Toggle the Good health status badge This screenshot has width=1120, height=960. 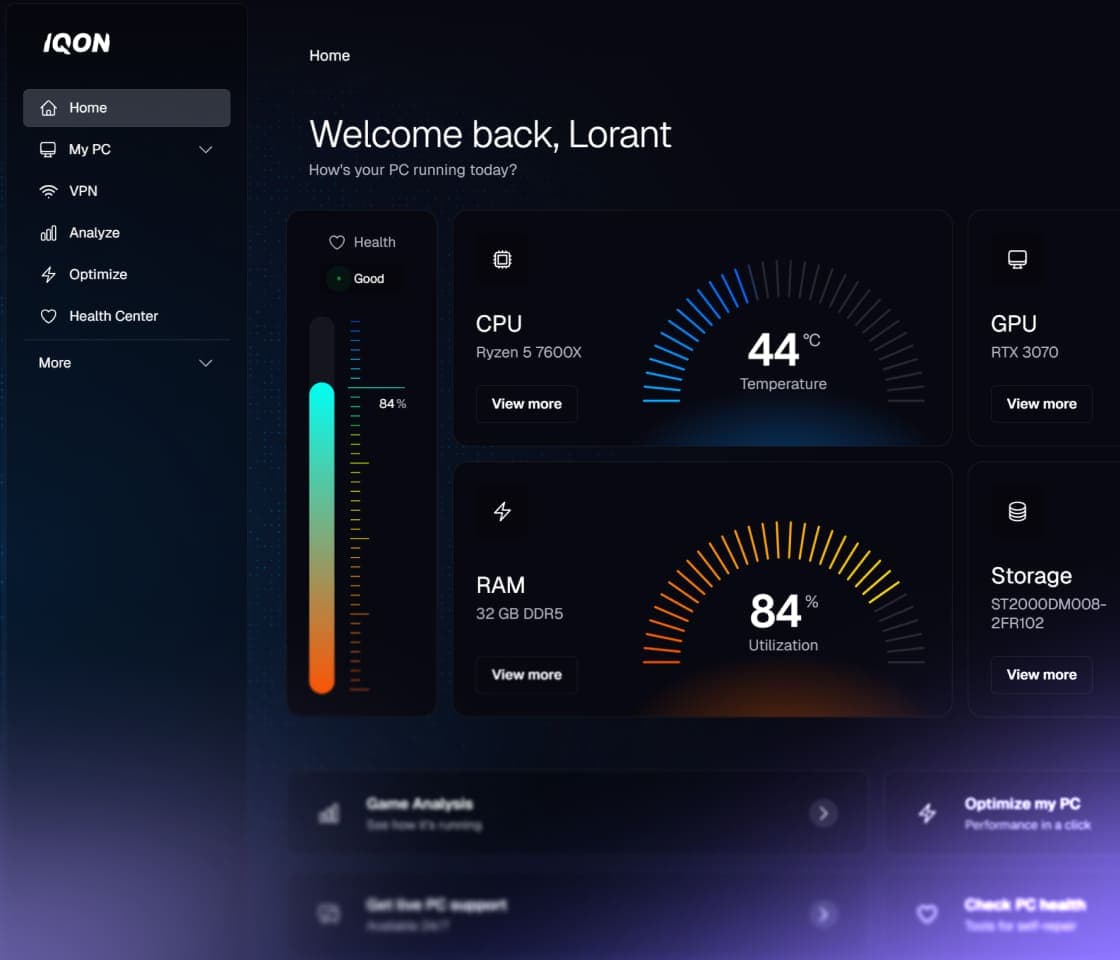pyautogui.click(x=361, y=279)
